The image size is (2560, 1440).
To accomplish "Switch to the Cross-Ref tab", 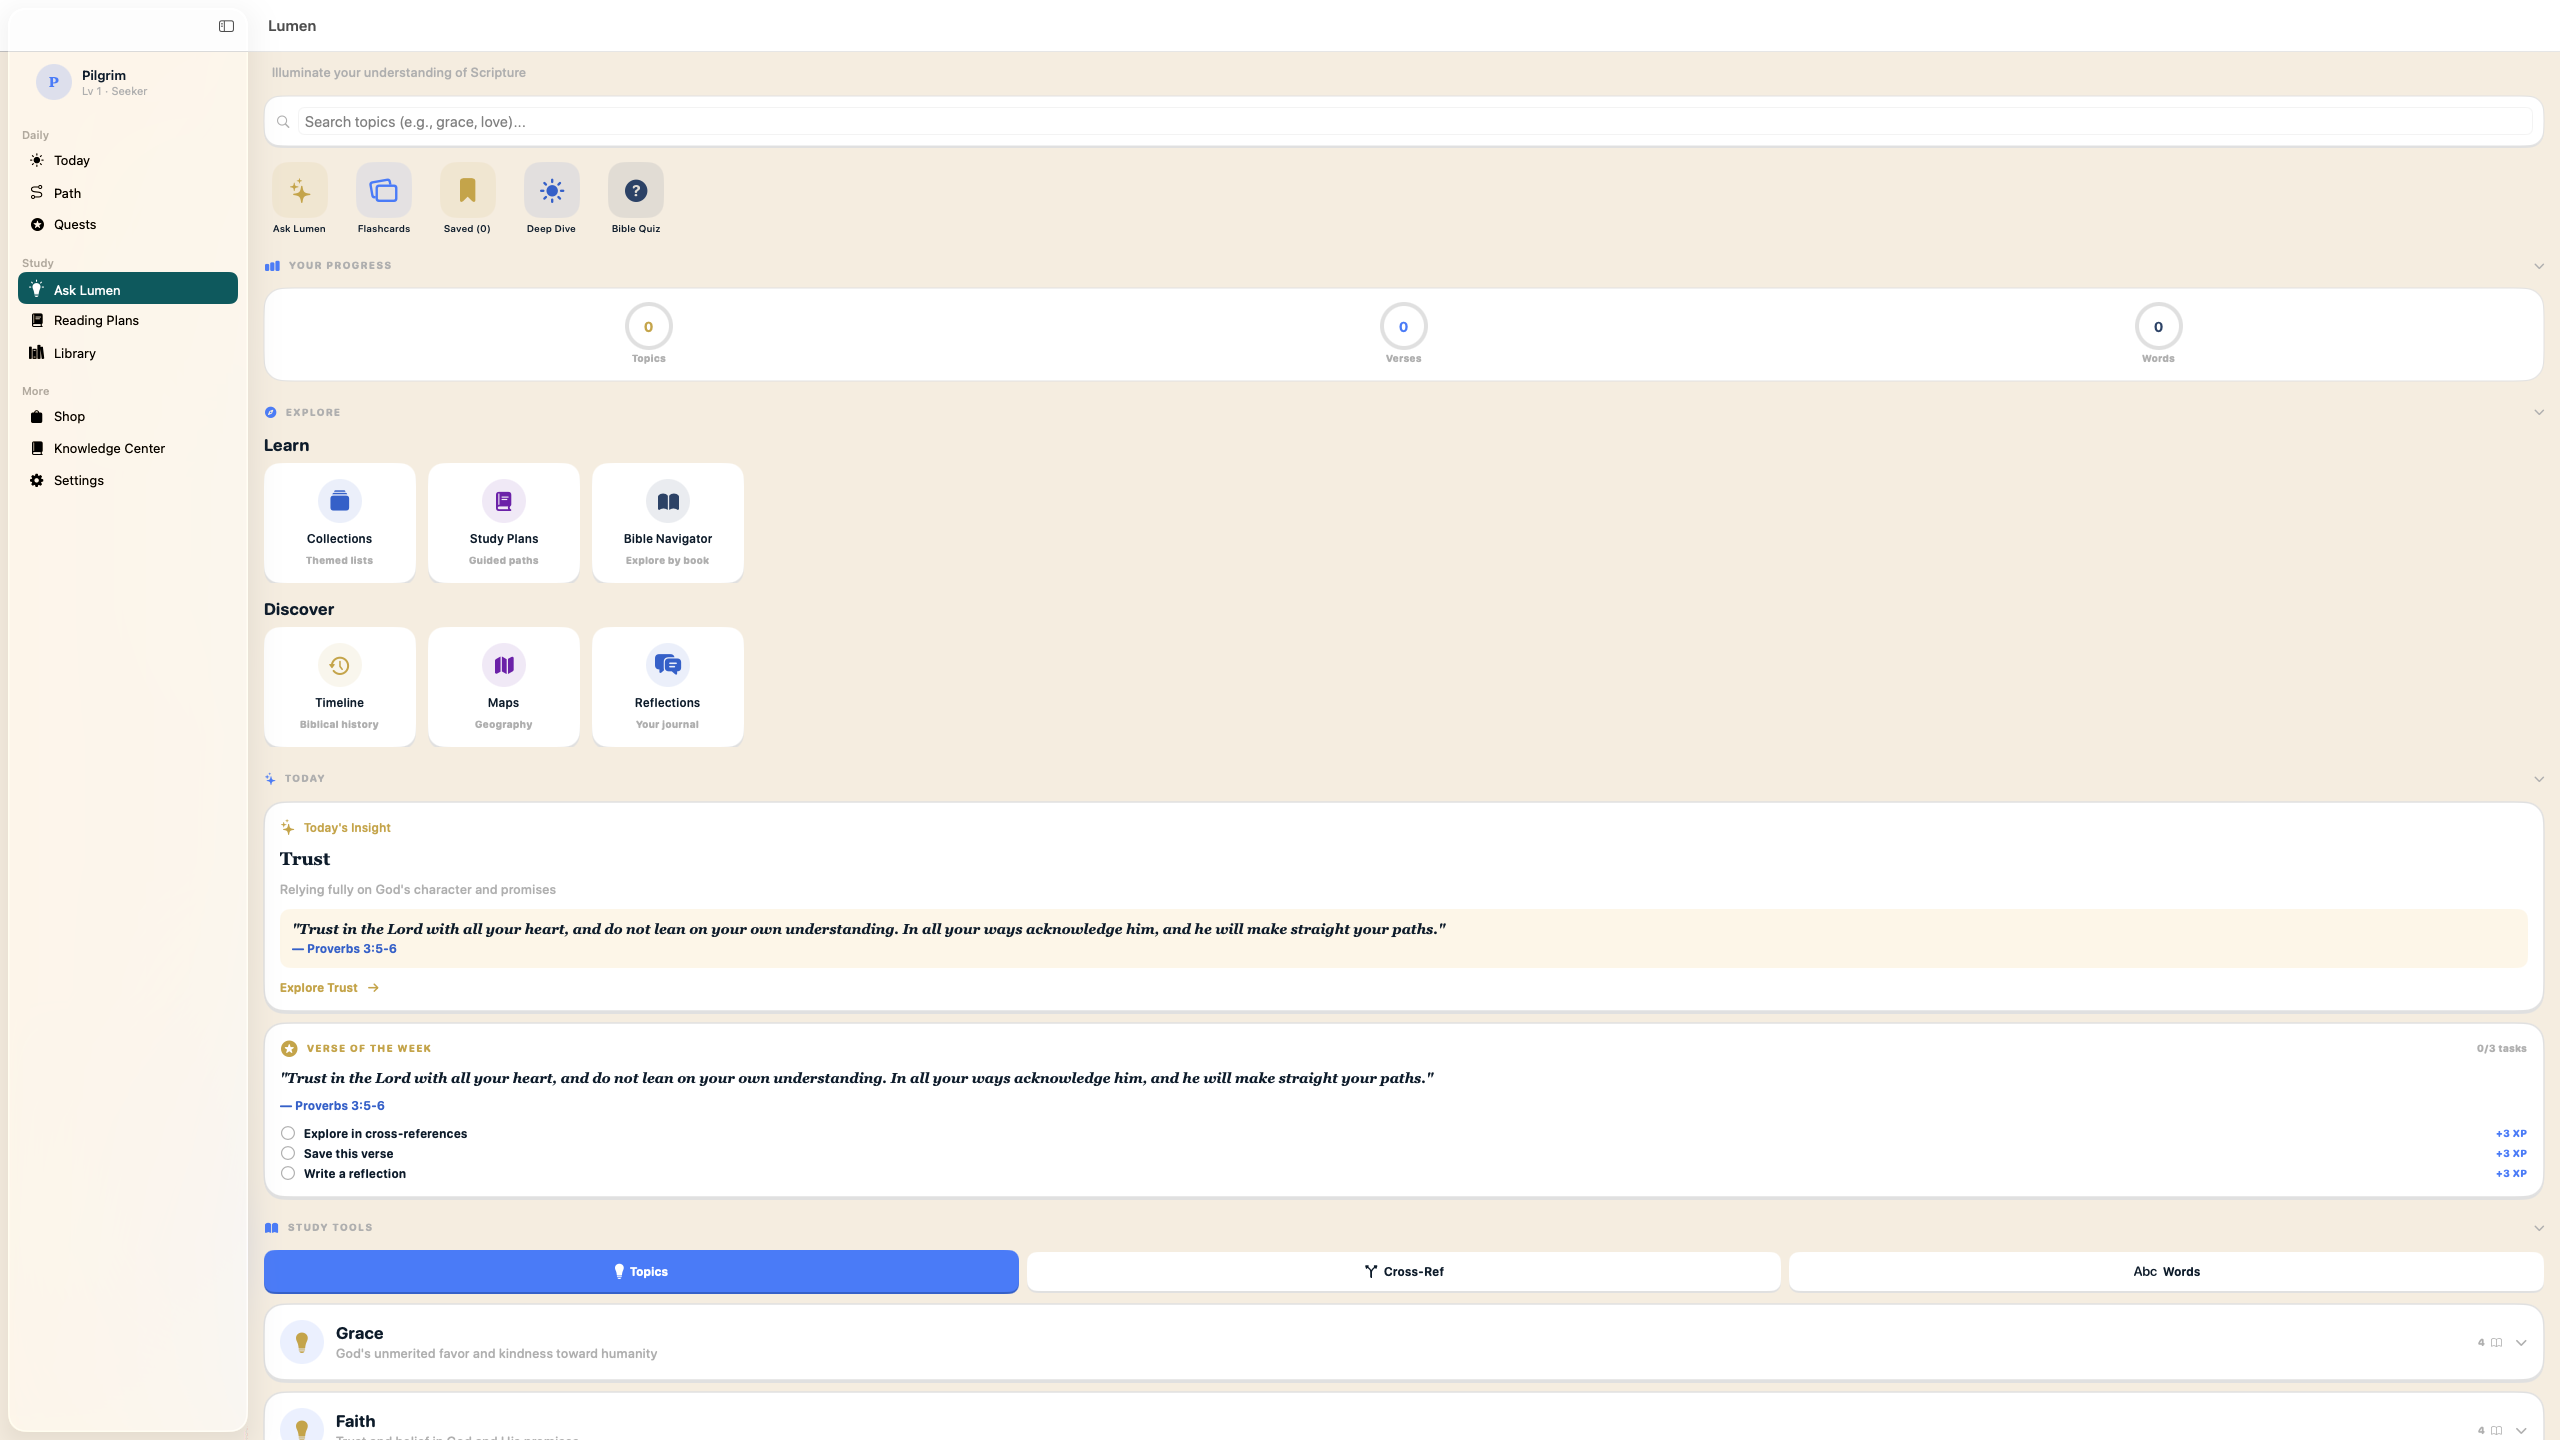I will pyautogui.click(x=1403, y=1271).
